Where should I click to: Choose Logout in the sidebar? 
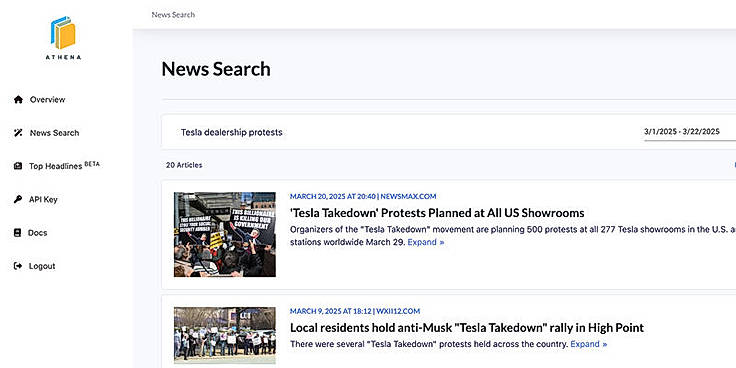42,266
